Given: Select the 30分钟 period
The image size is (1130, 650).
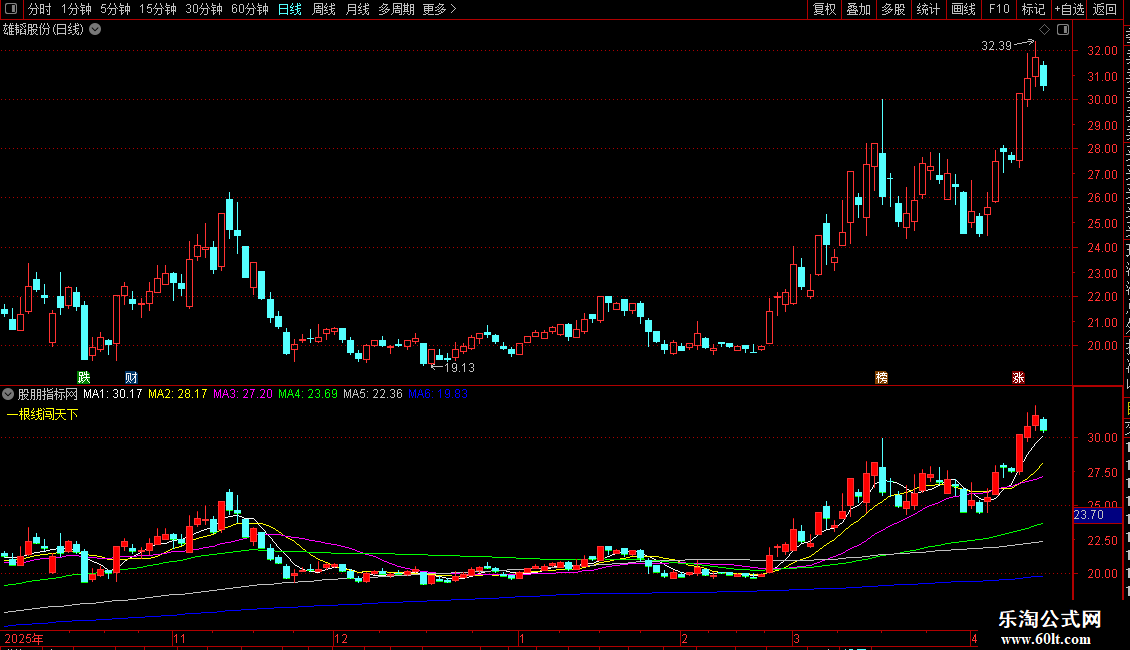Looking at the screenshot, I should pos(204,9).
